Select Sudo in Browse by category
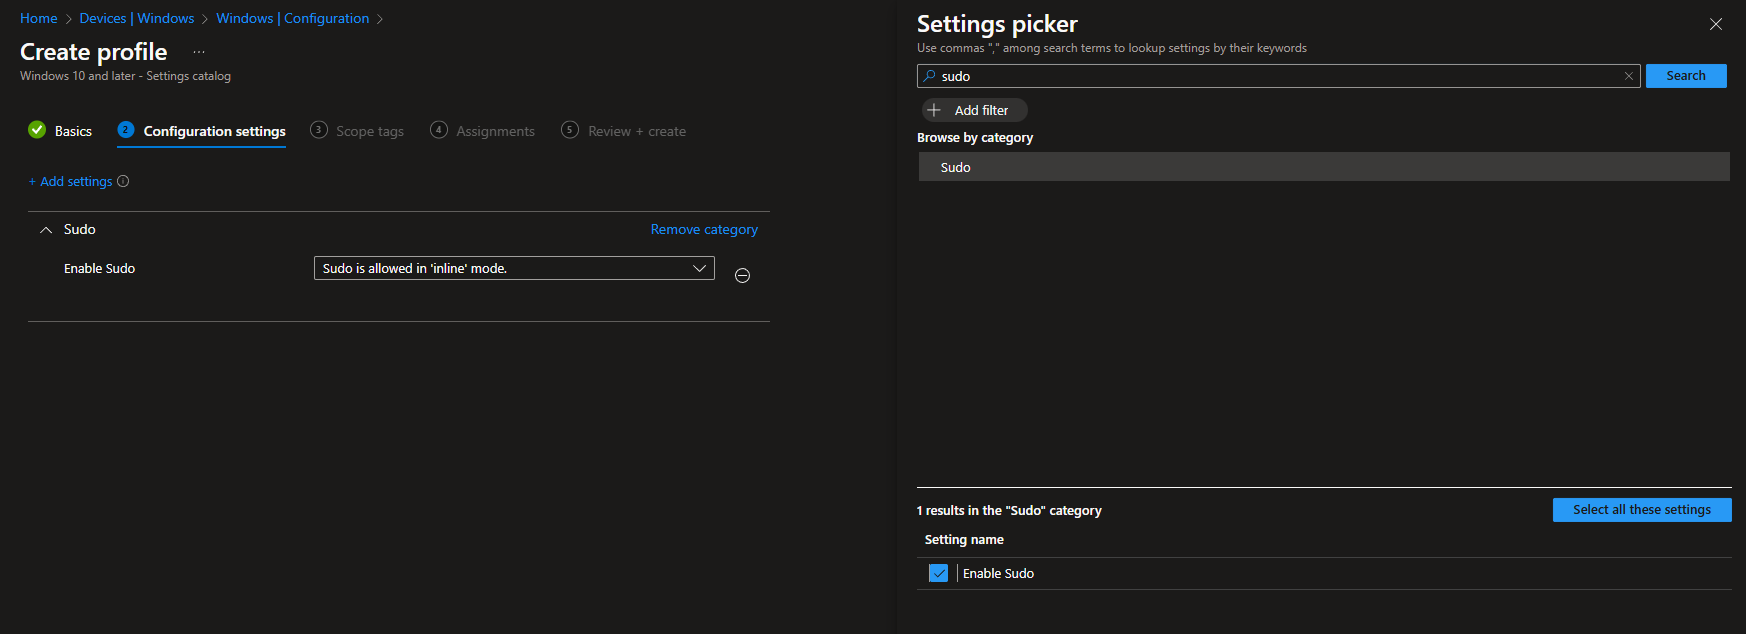The height and width of the screenshot is (634, 1746). point(956,167)
